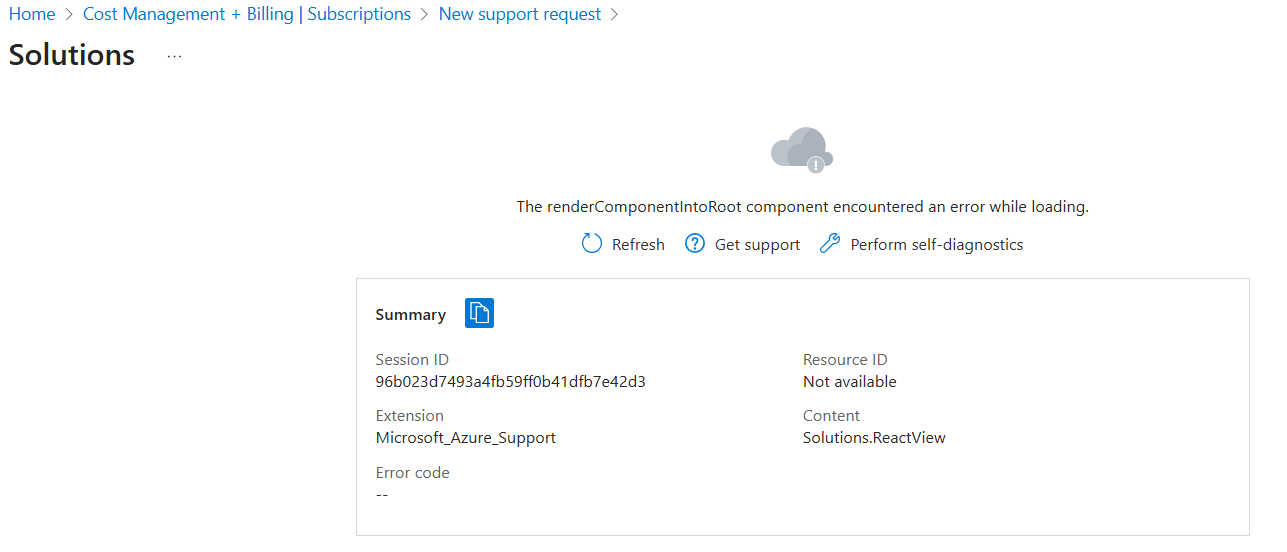Click the wrench self-diagnostics icon

coord(830,244)
